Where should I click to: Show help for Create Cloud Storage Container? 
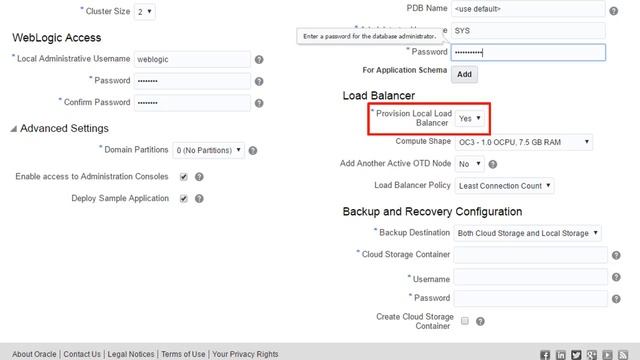coord(480,321)
